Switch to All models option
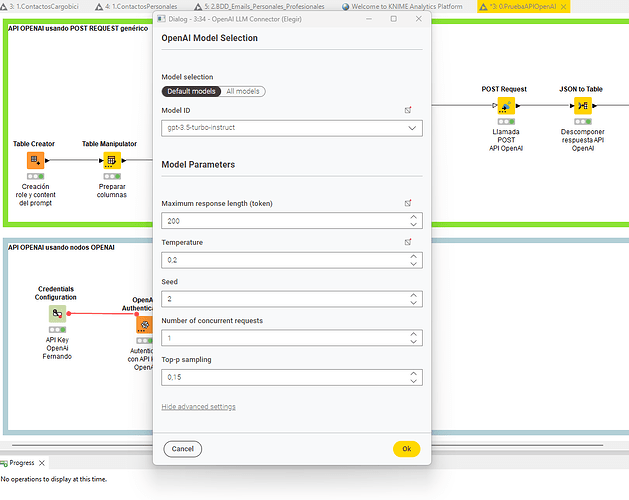629x500 pixels. (x=243, y=91)
